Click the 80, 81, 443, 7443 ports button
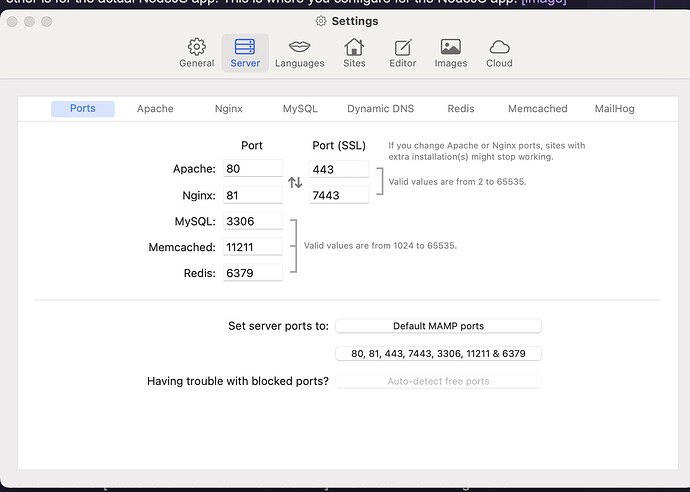Image resolution: width=690 pixels, height=492 pixels. pyautogui.click(x=438, y=353)
